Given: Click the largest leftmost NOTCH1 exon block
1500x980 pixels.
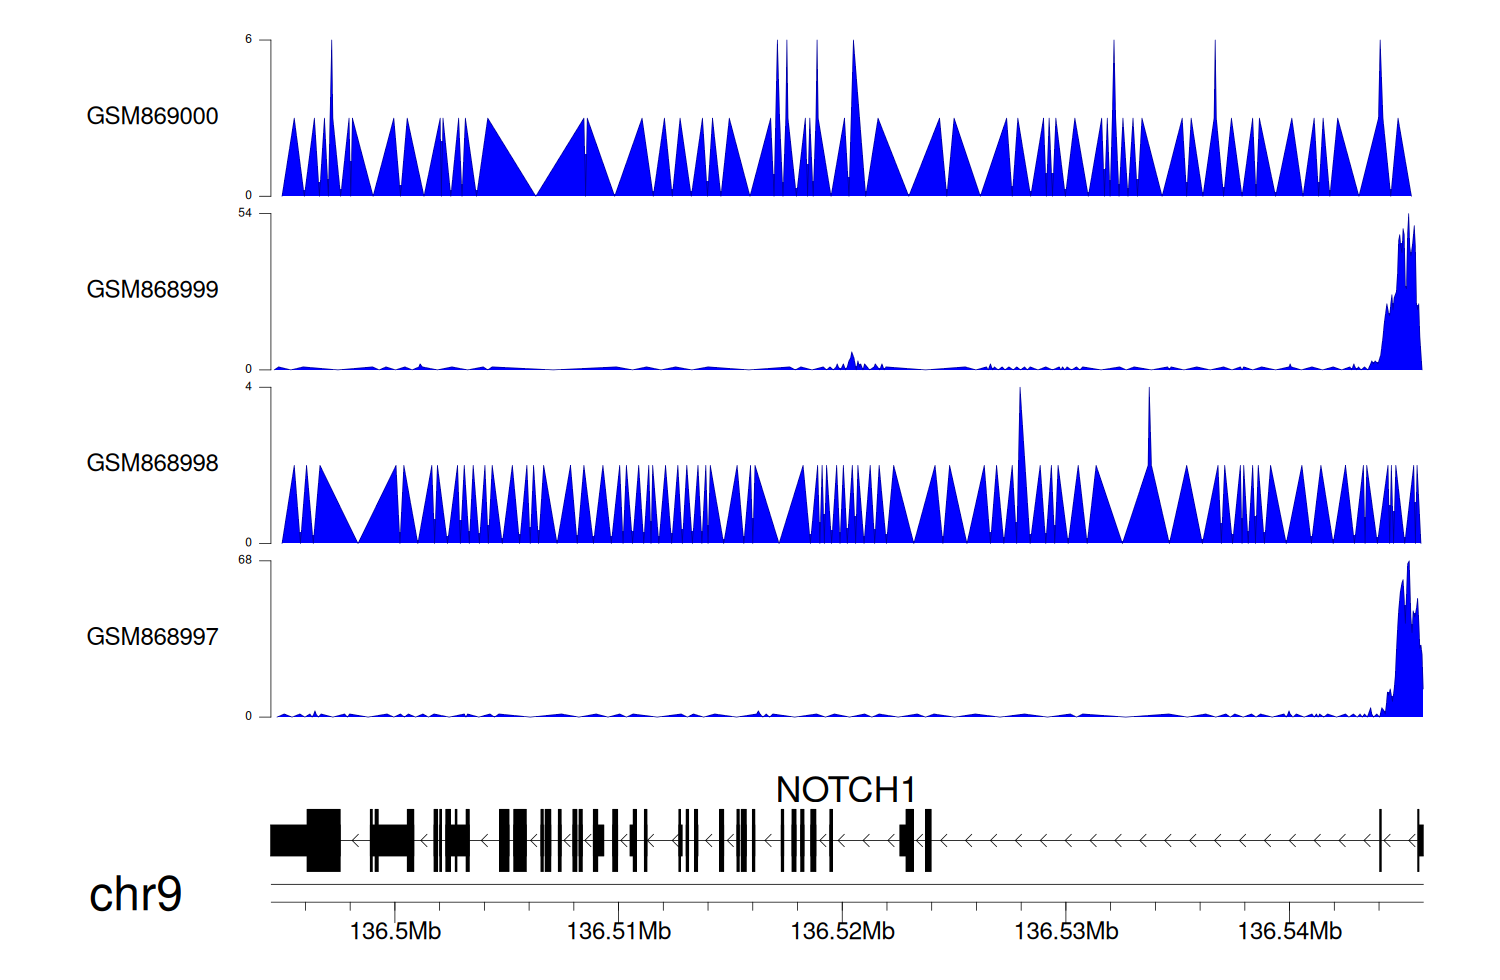Looking at the screenshot, I should [323, 840].
